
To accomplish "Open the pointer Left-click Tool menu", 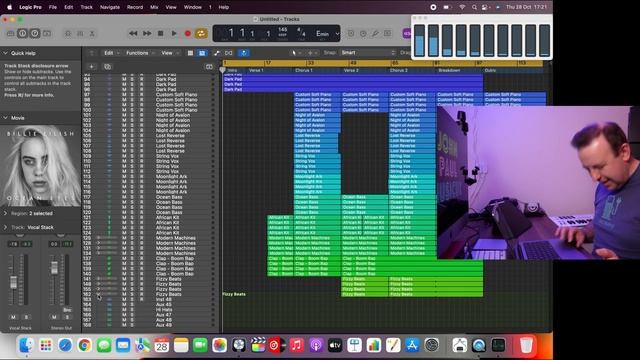I will tap(296, 53).
